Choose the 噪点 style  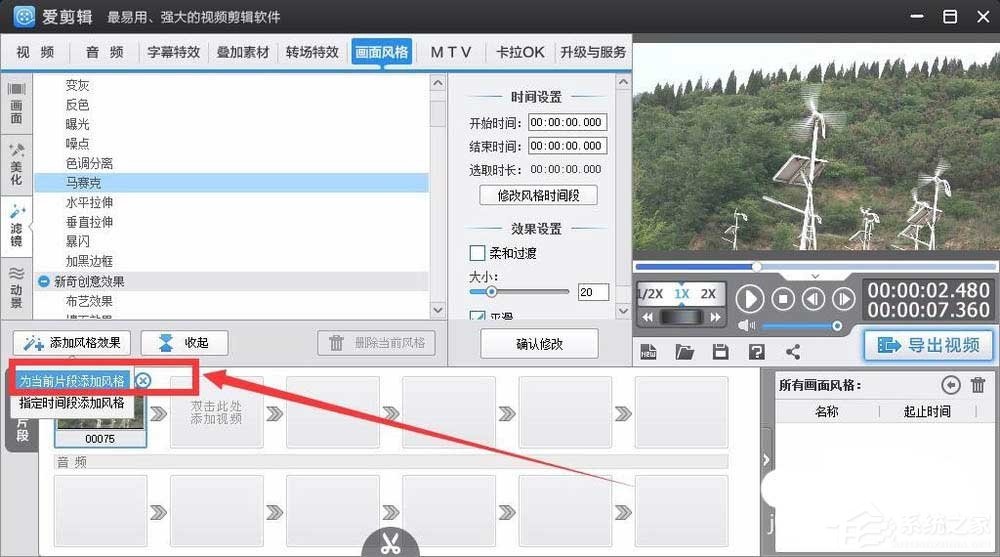click(x=77, y=144)
